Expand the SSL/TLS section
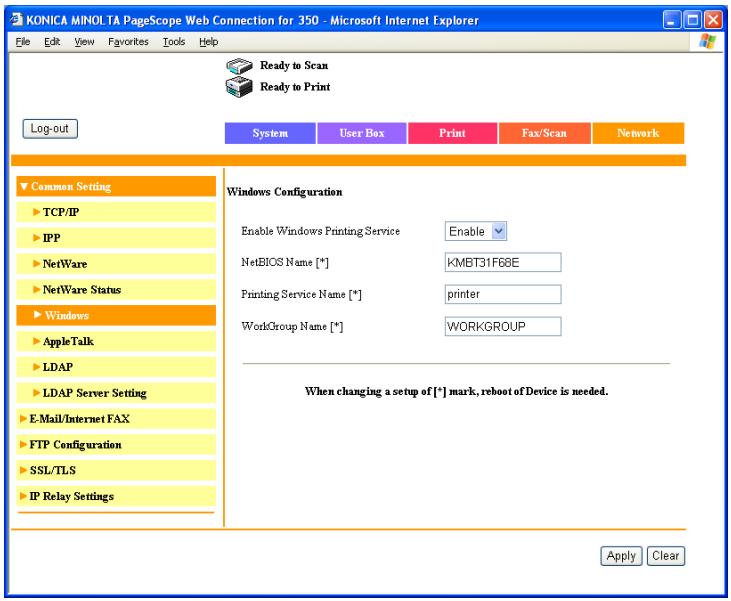This screenshot has height=601, width=731. pos(116,470)
